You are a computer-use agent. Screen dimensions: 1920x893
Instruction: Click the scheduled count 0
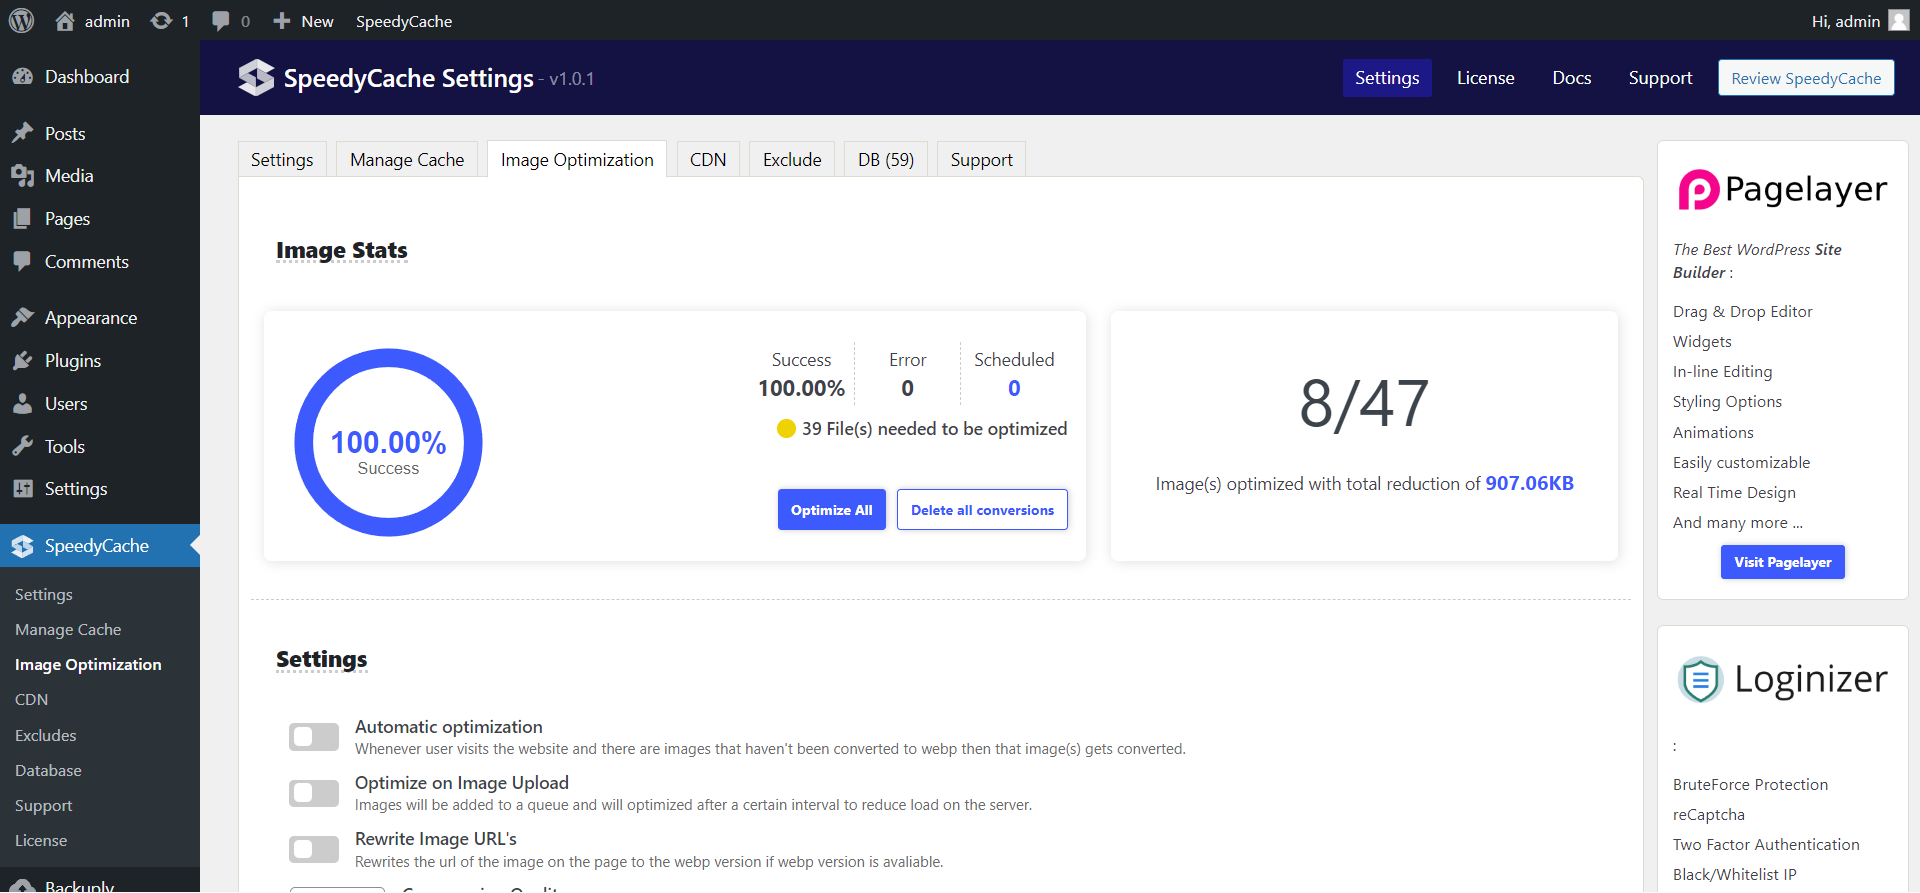[x=1014, y=388]
